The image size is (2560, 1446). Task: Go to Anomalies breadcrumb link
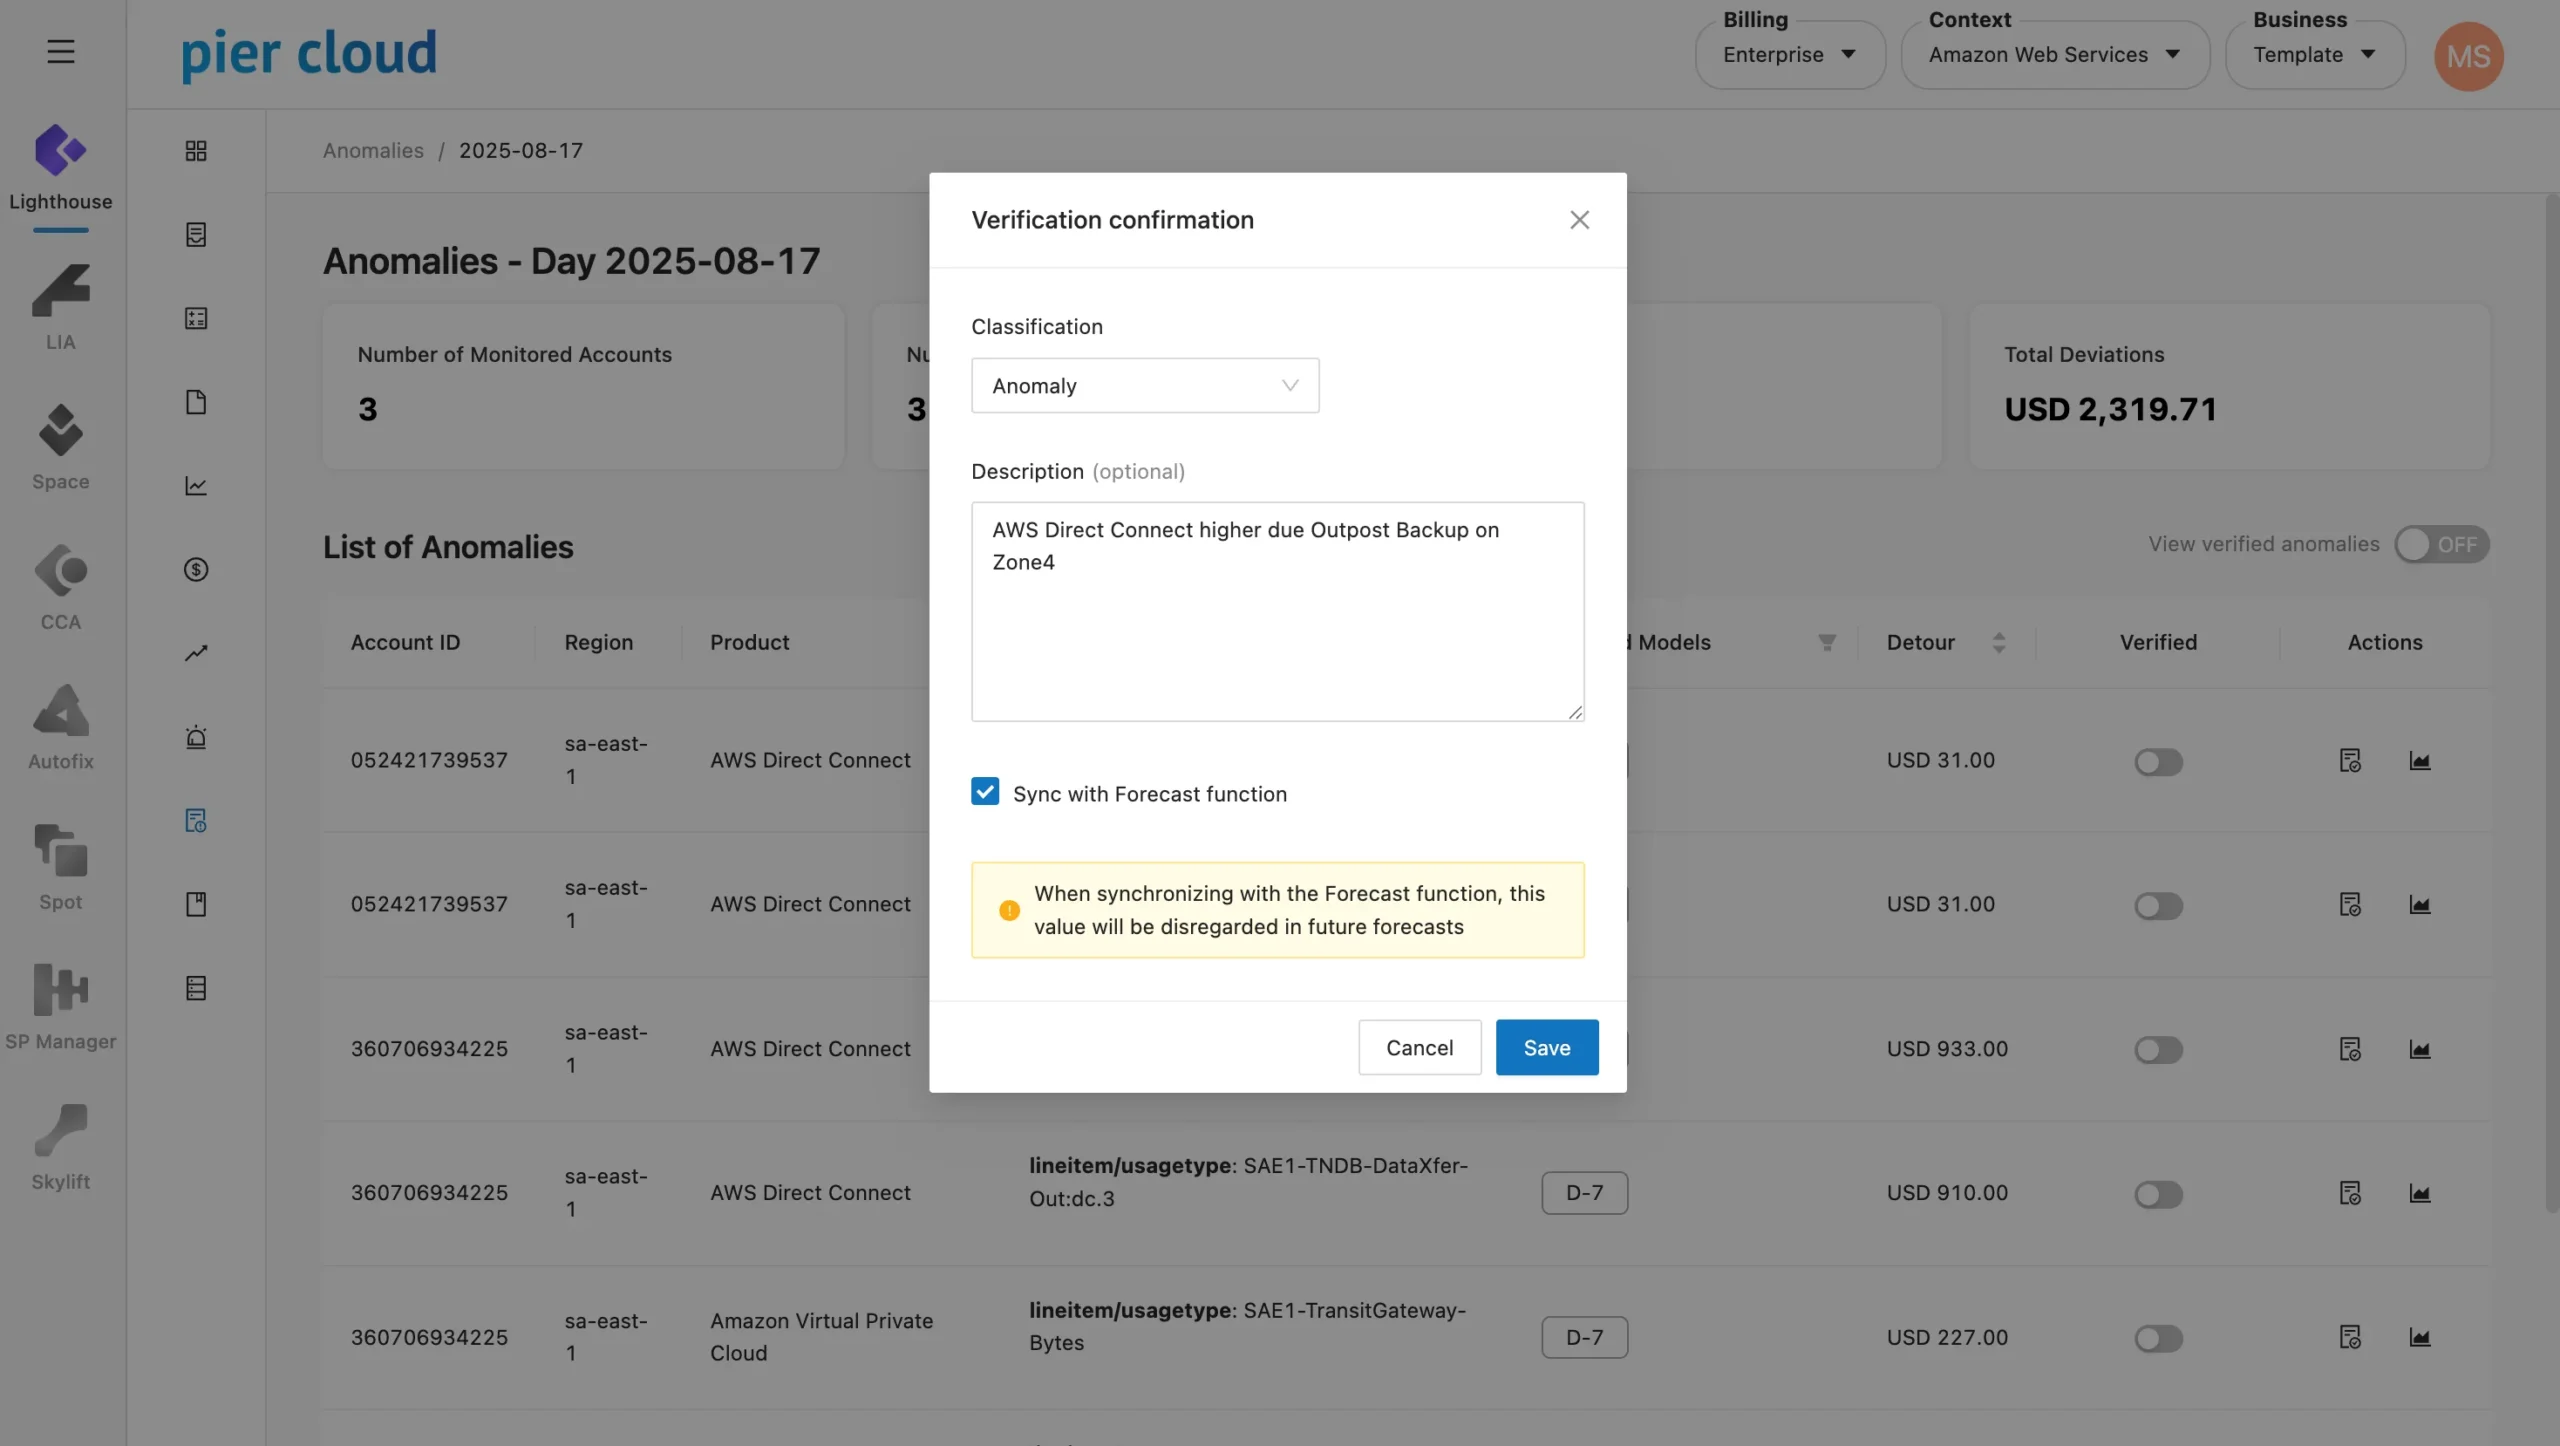pyautogui.click(x=373, y=151)
